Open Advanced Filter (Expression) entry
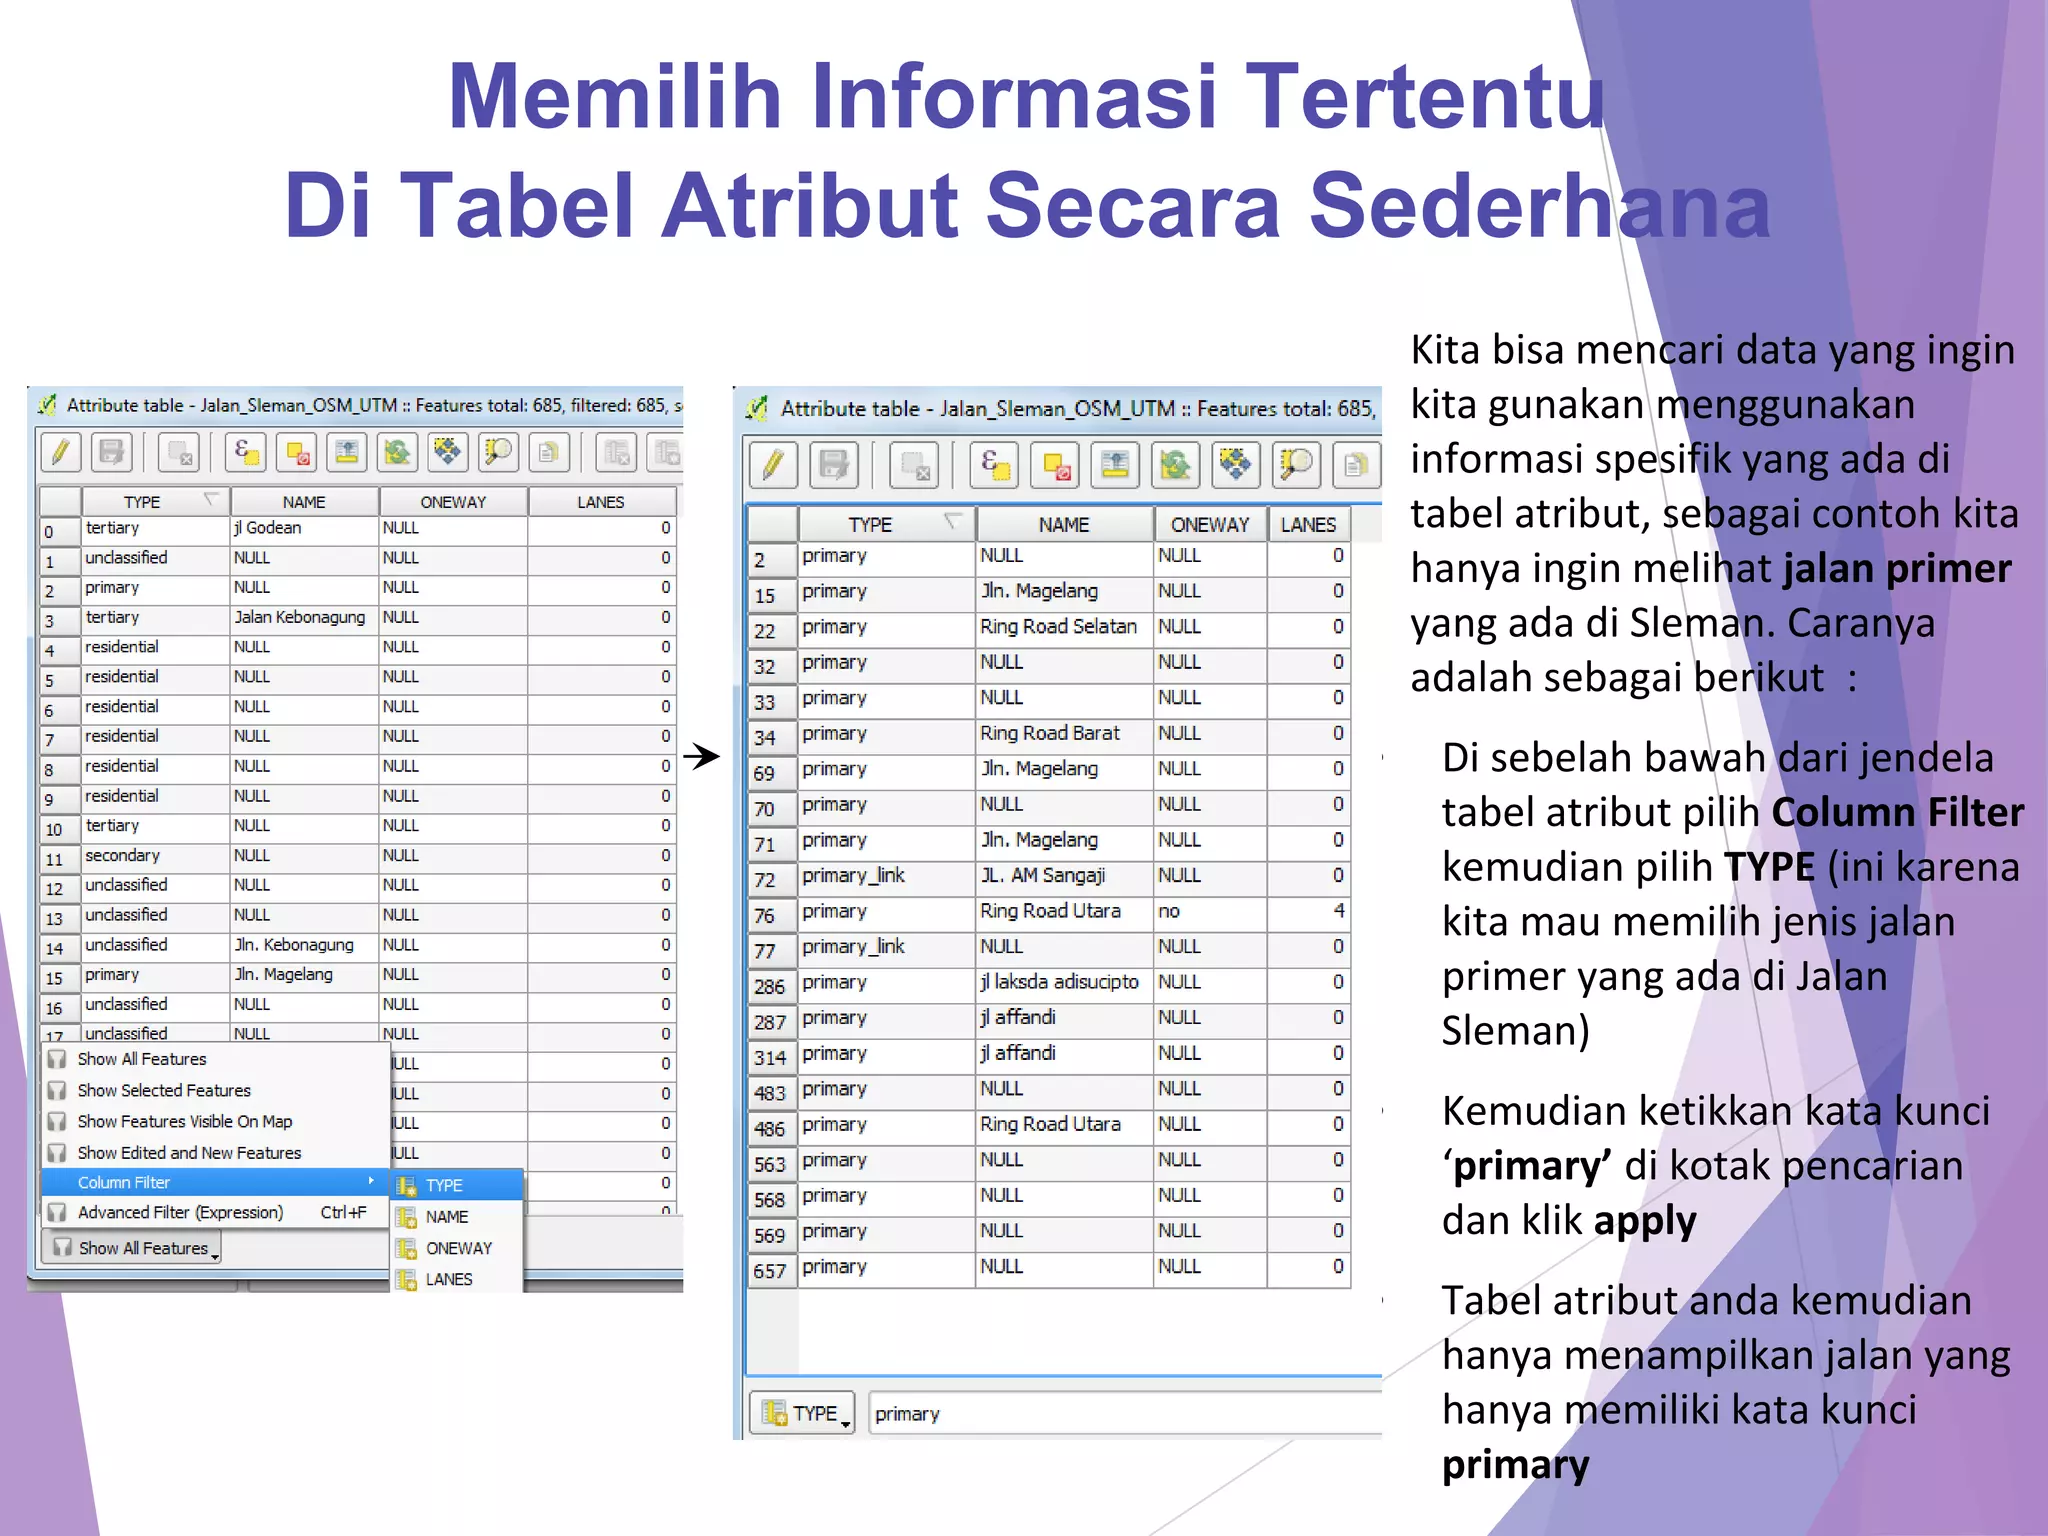Image resolution: width=2048 pixels, height=1536 pixels. click(215, 1212)
